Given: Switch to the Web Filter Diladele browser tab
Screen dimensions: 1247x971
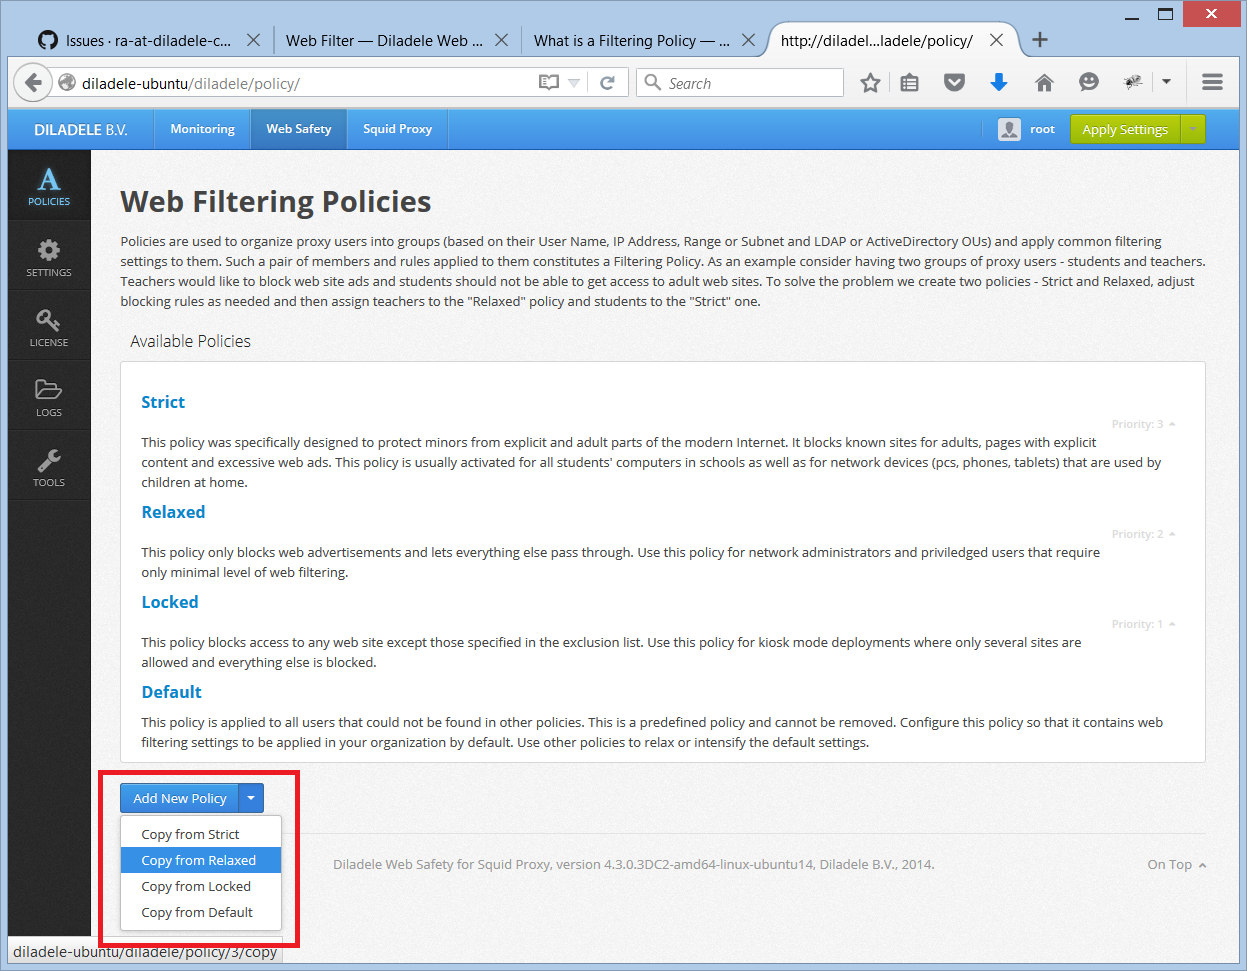Looking at the screenshot, I should 385,40.
